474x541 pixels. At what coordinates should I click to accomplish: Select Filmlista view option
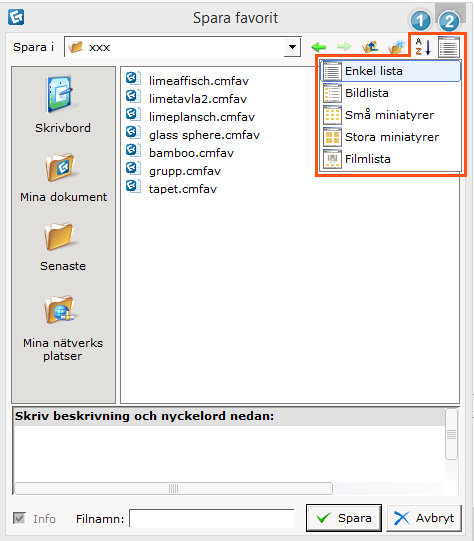pos(391,159)
